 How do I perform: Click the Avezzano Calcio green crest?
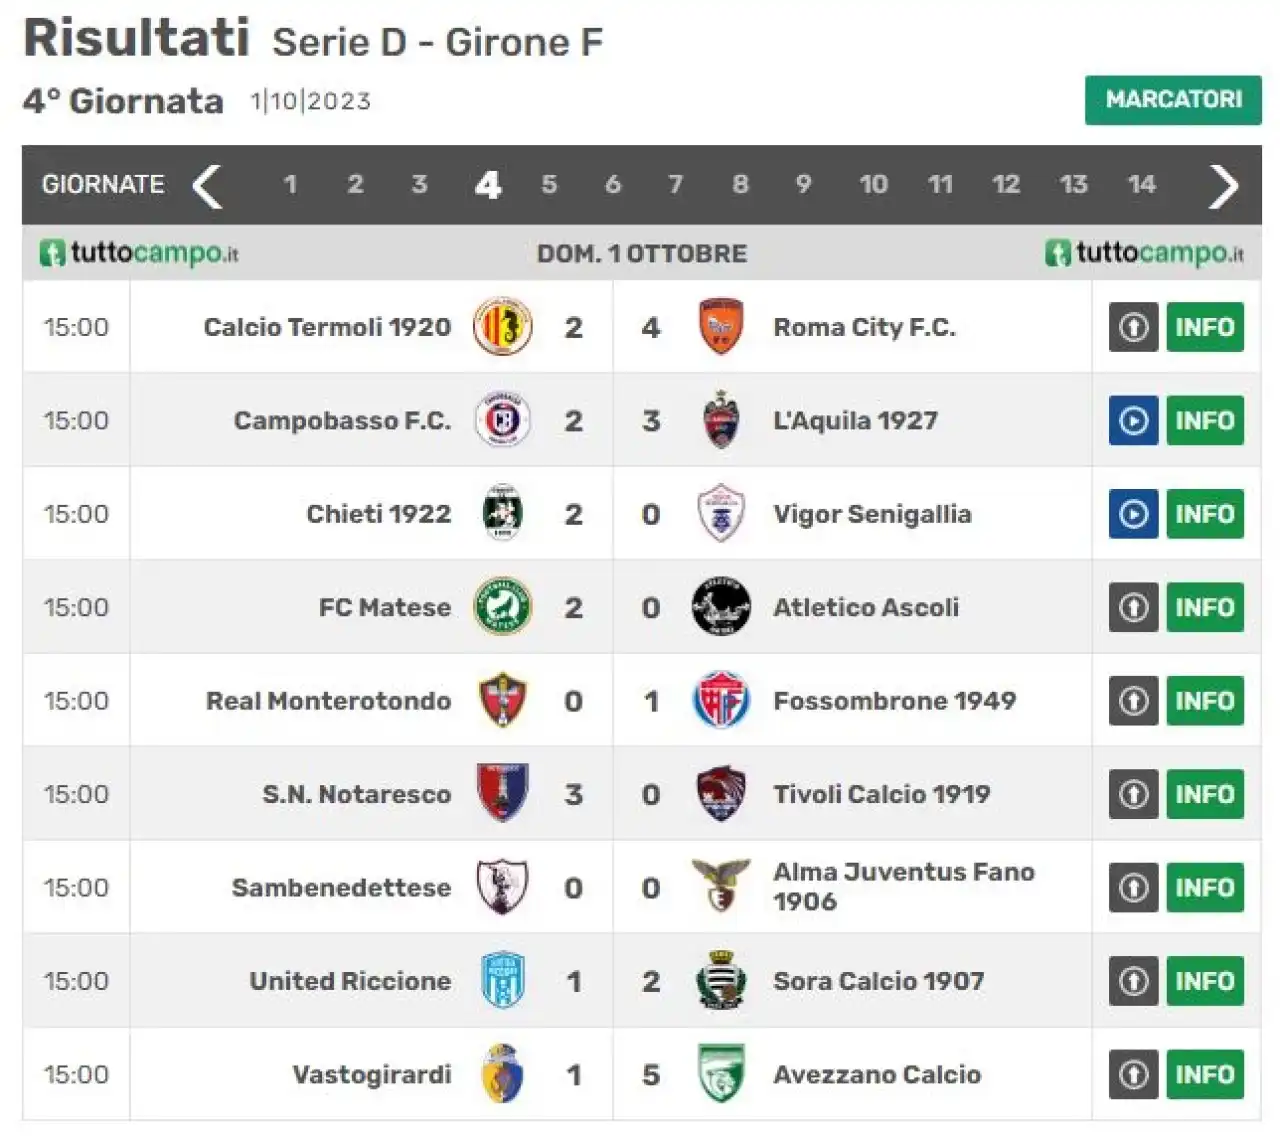tap(720, 1074)
